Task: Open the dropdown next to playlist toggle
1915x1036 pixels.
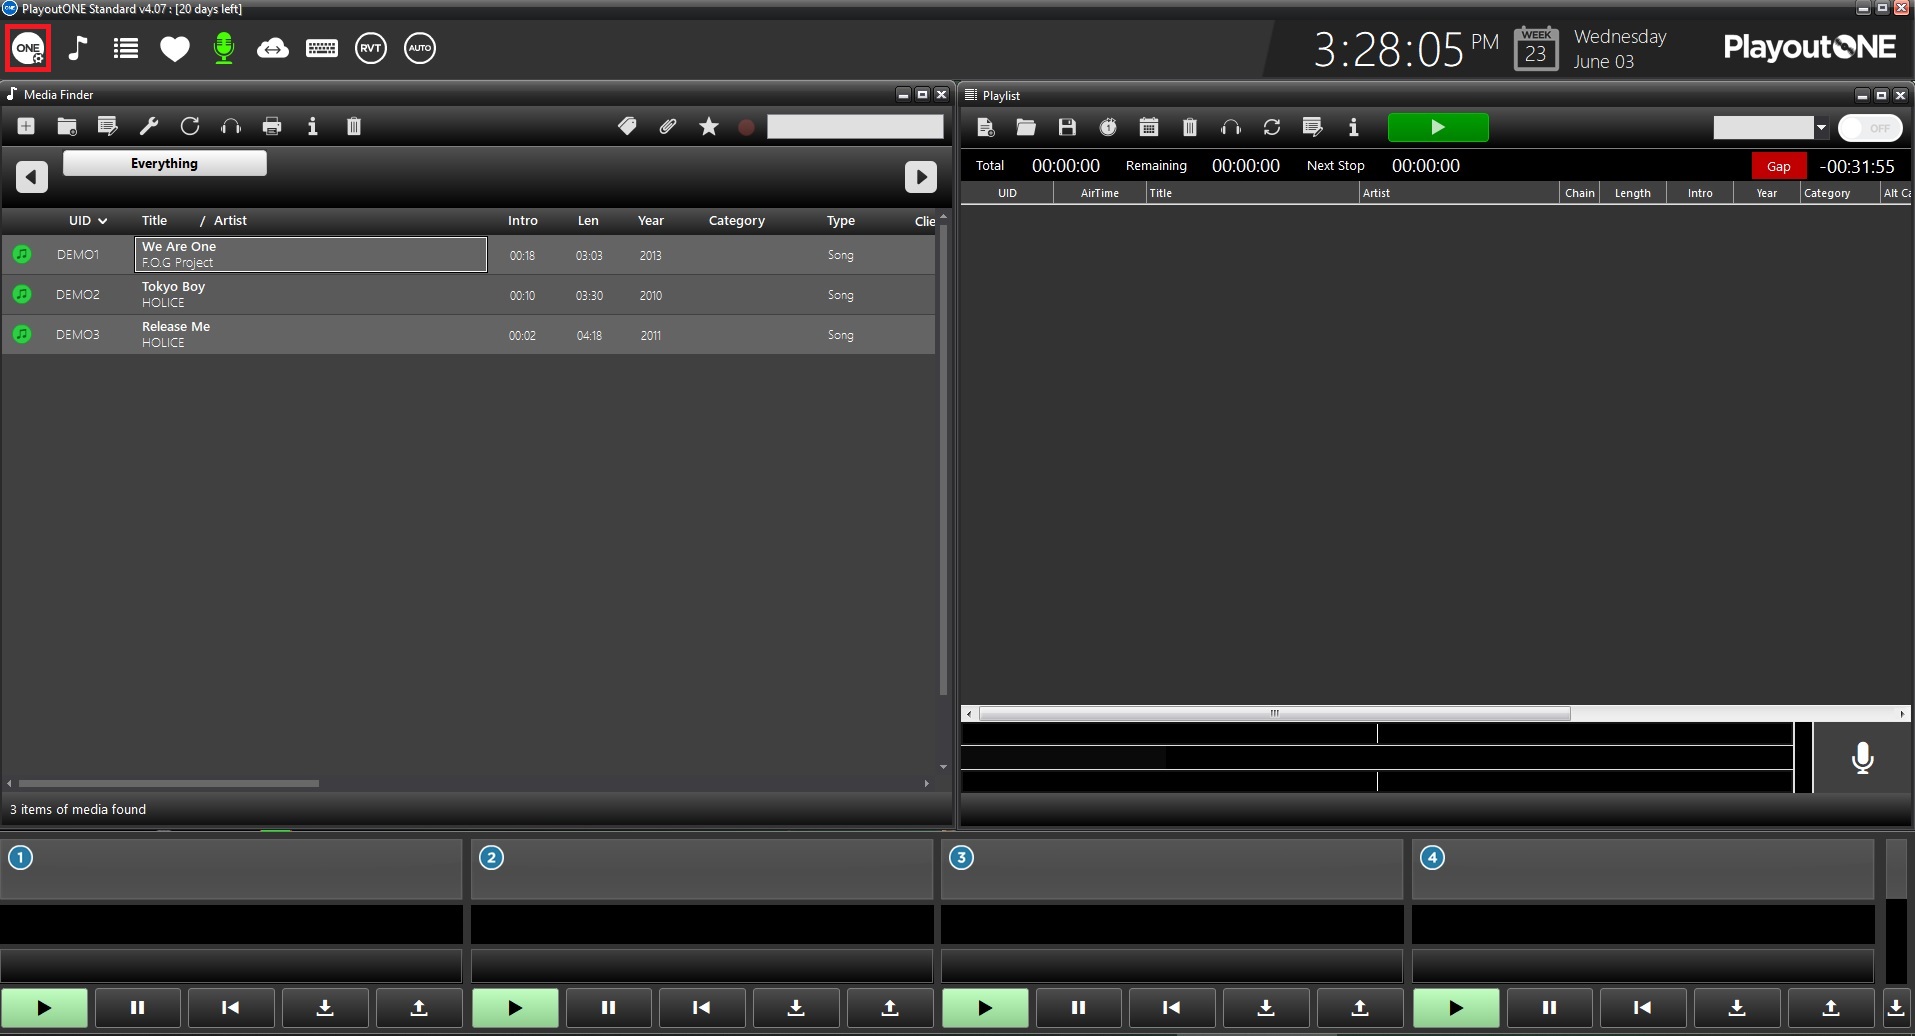Action: pyautogui.click(x=1821, y=128)
